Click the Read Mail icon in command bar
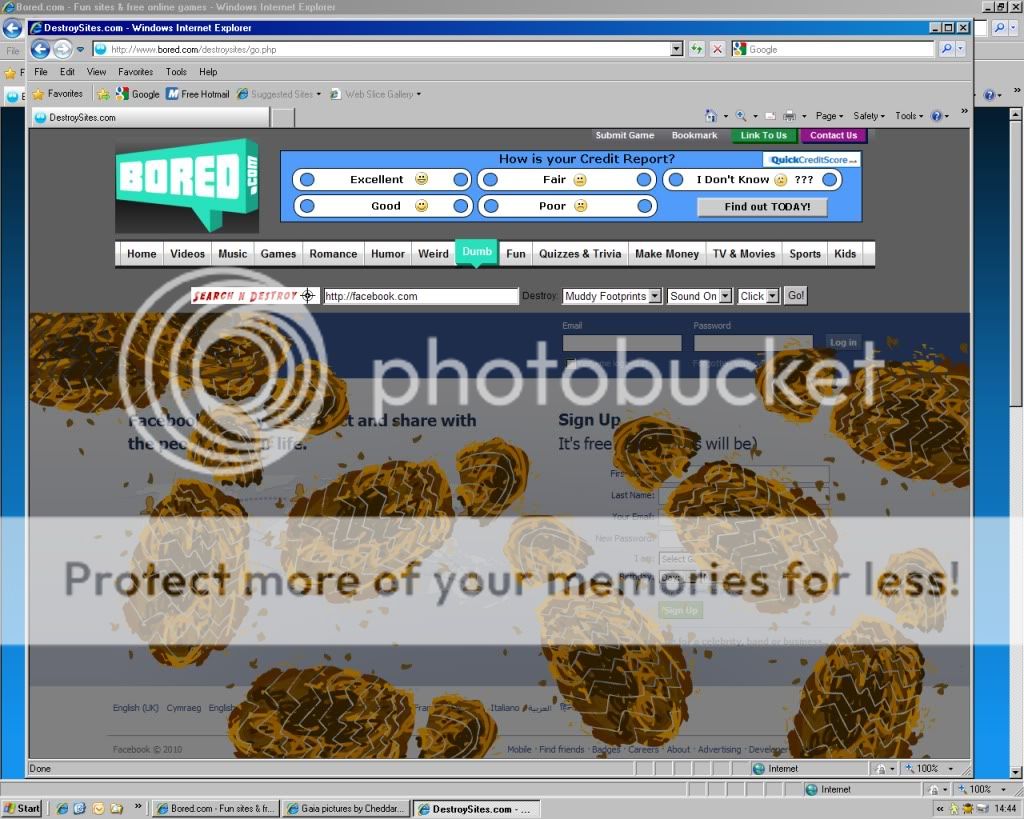Viewport: 1024px width, 819px height. [x=770, y=116]
